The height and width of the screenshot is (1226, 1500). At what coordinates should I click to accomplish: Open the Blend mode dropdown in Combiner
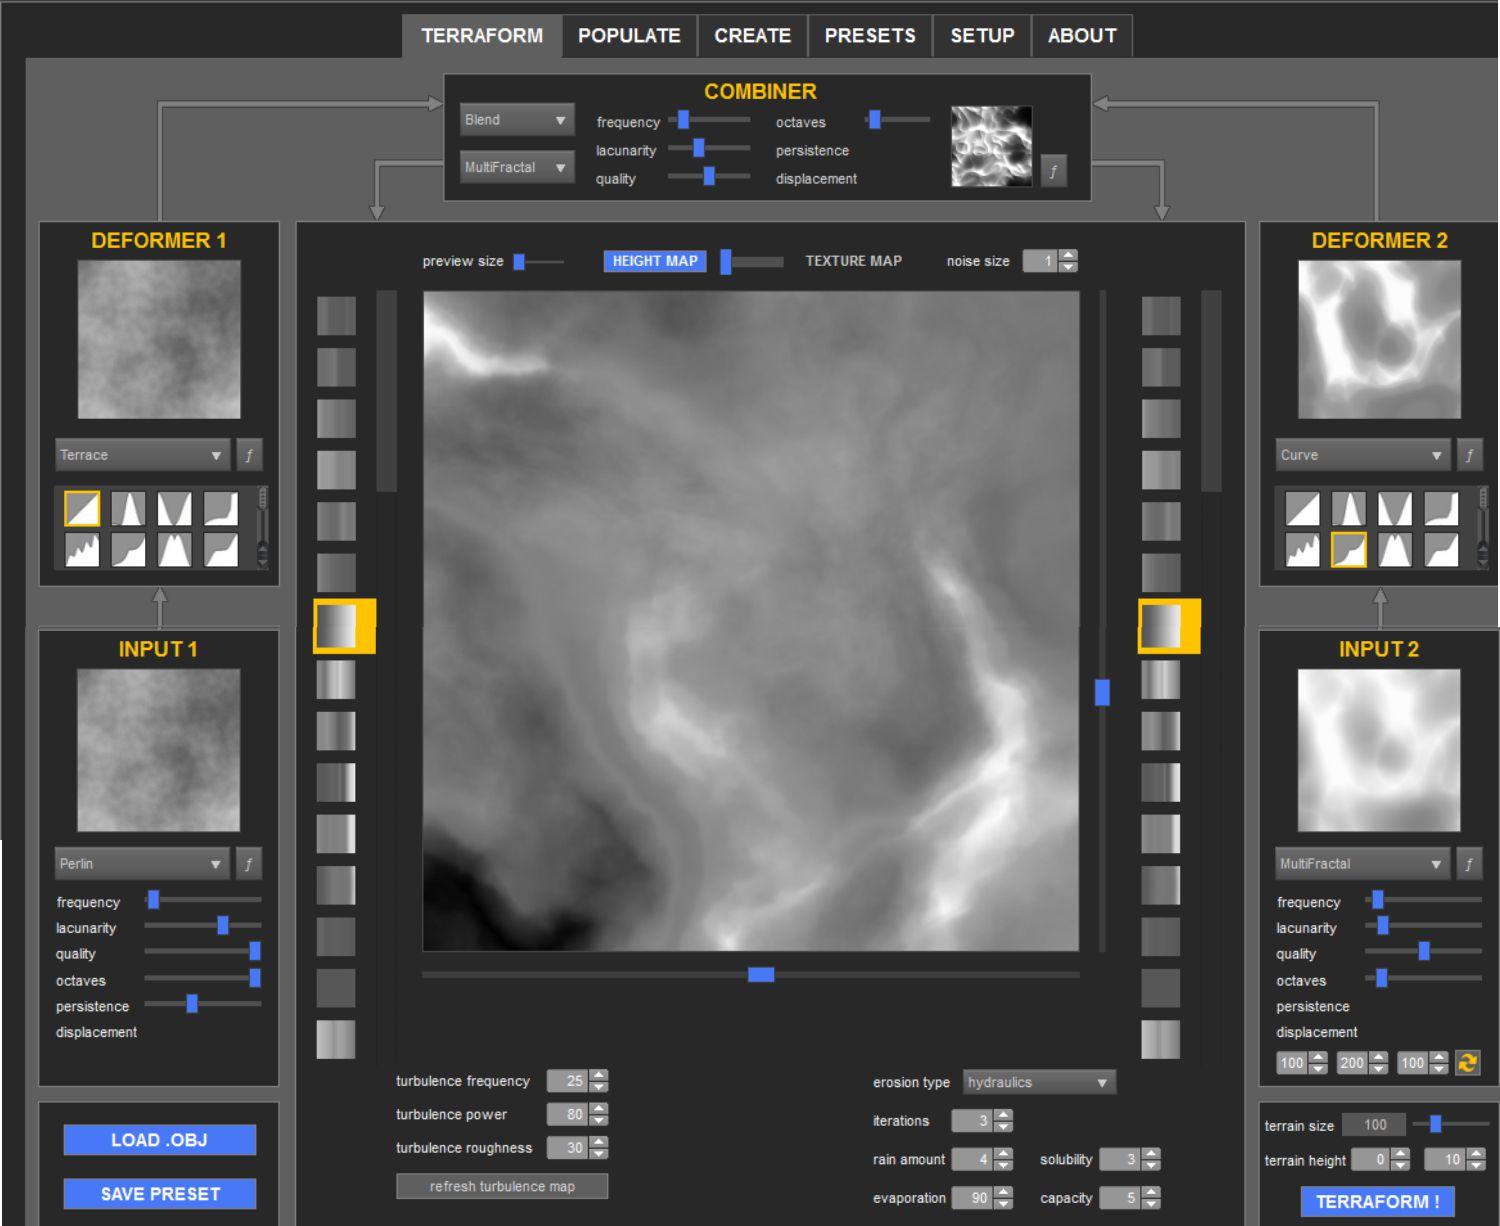(517, 120)
